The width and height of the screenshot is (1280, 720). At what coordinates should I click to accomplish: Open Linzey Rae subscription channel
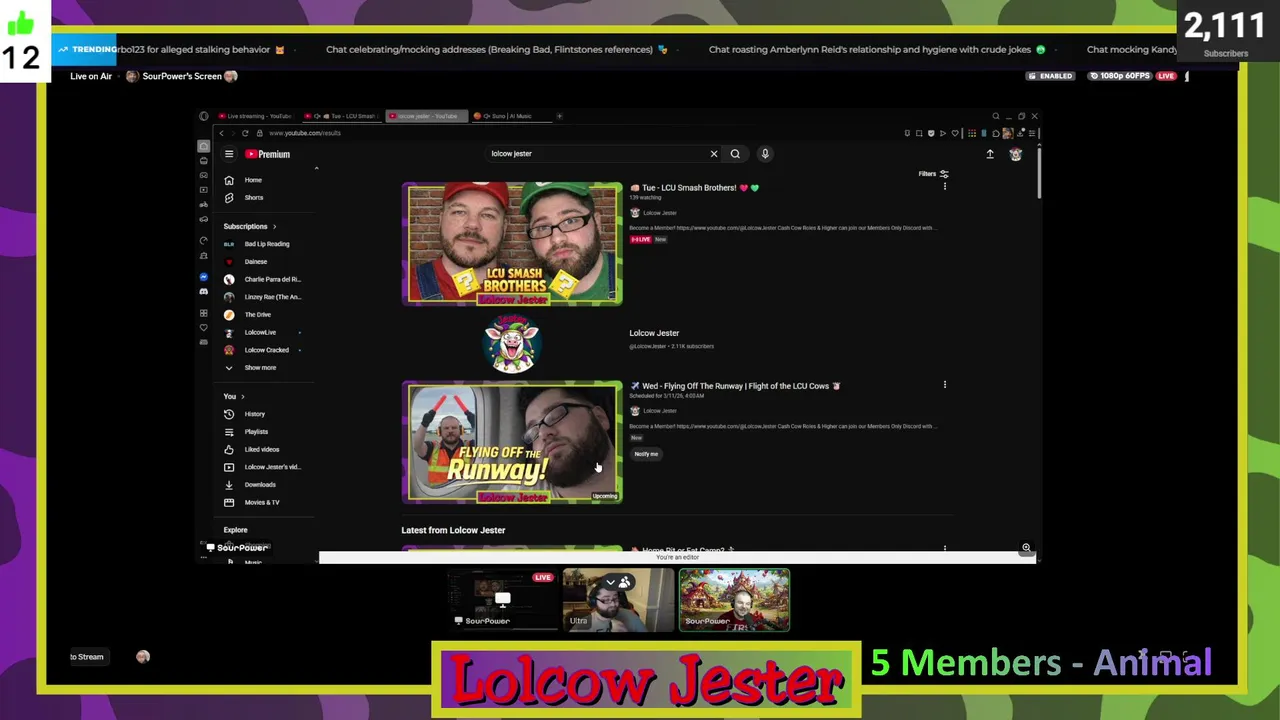point(263,297)
